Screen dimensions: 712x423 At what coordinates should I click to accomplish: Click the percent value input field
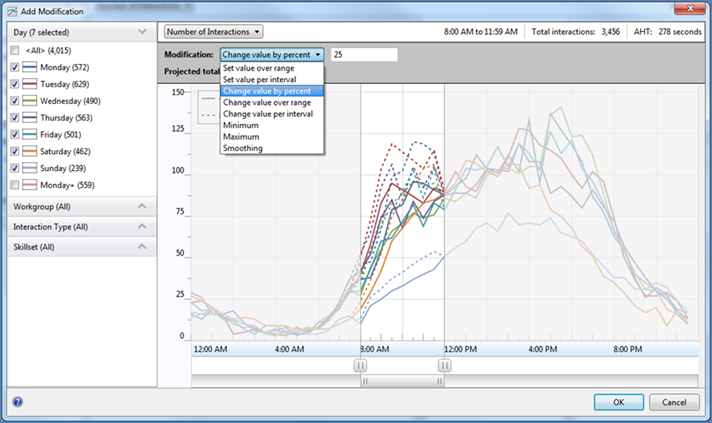[363, 55]
